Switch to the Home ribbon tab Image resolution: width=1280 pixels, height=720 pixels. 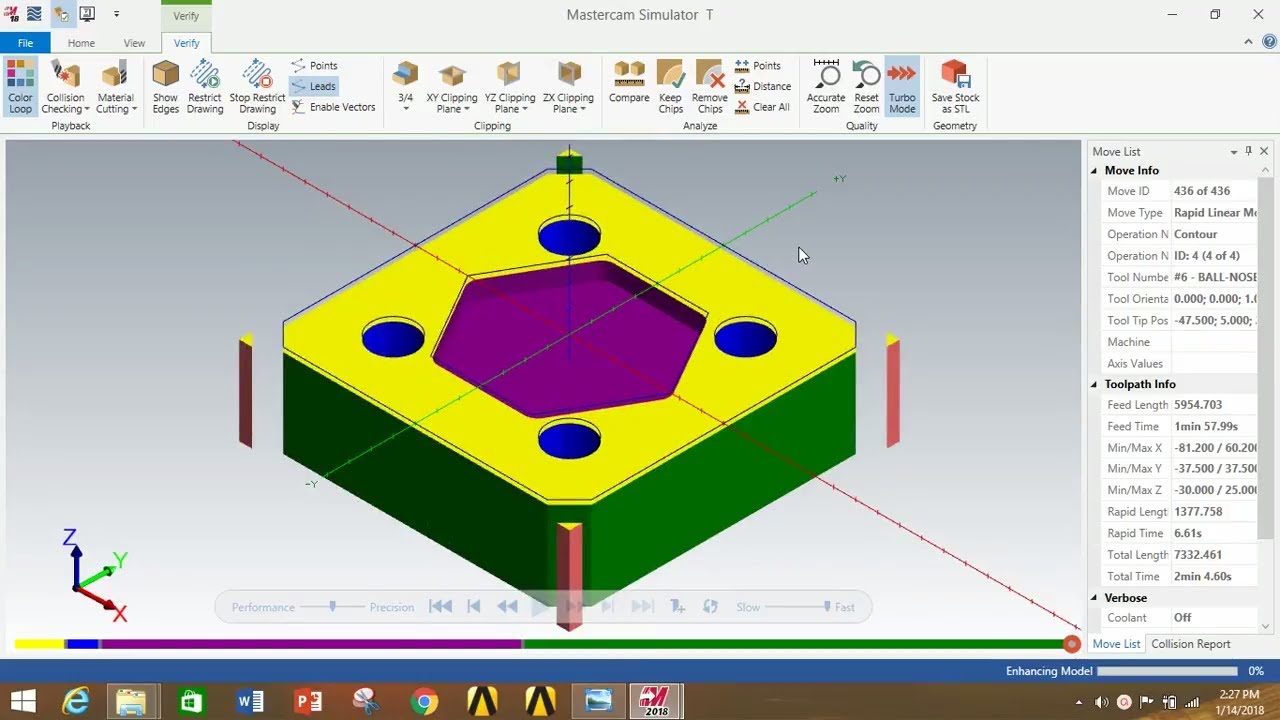tap(81, 43)
